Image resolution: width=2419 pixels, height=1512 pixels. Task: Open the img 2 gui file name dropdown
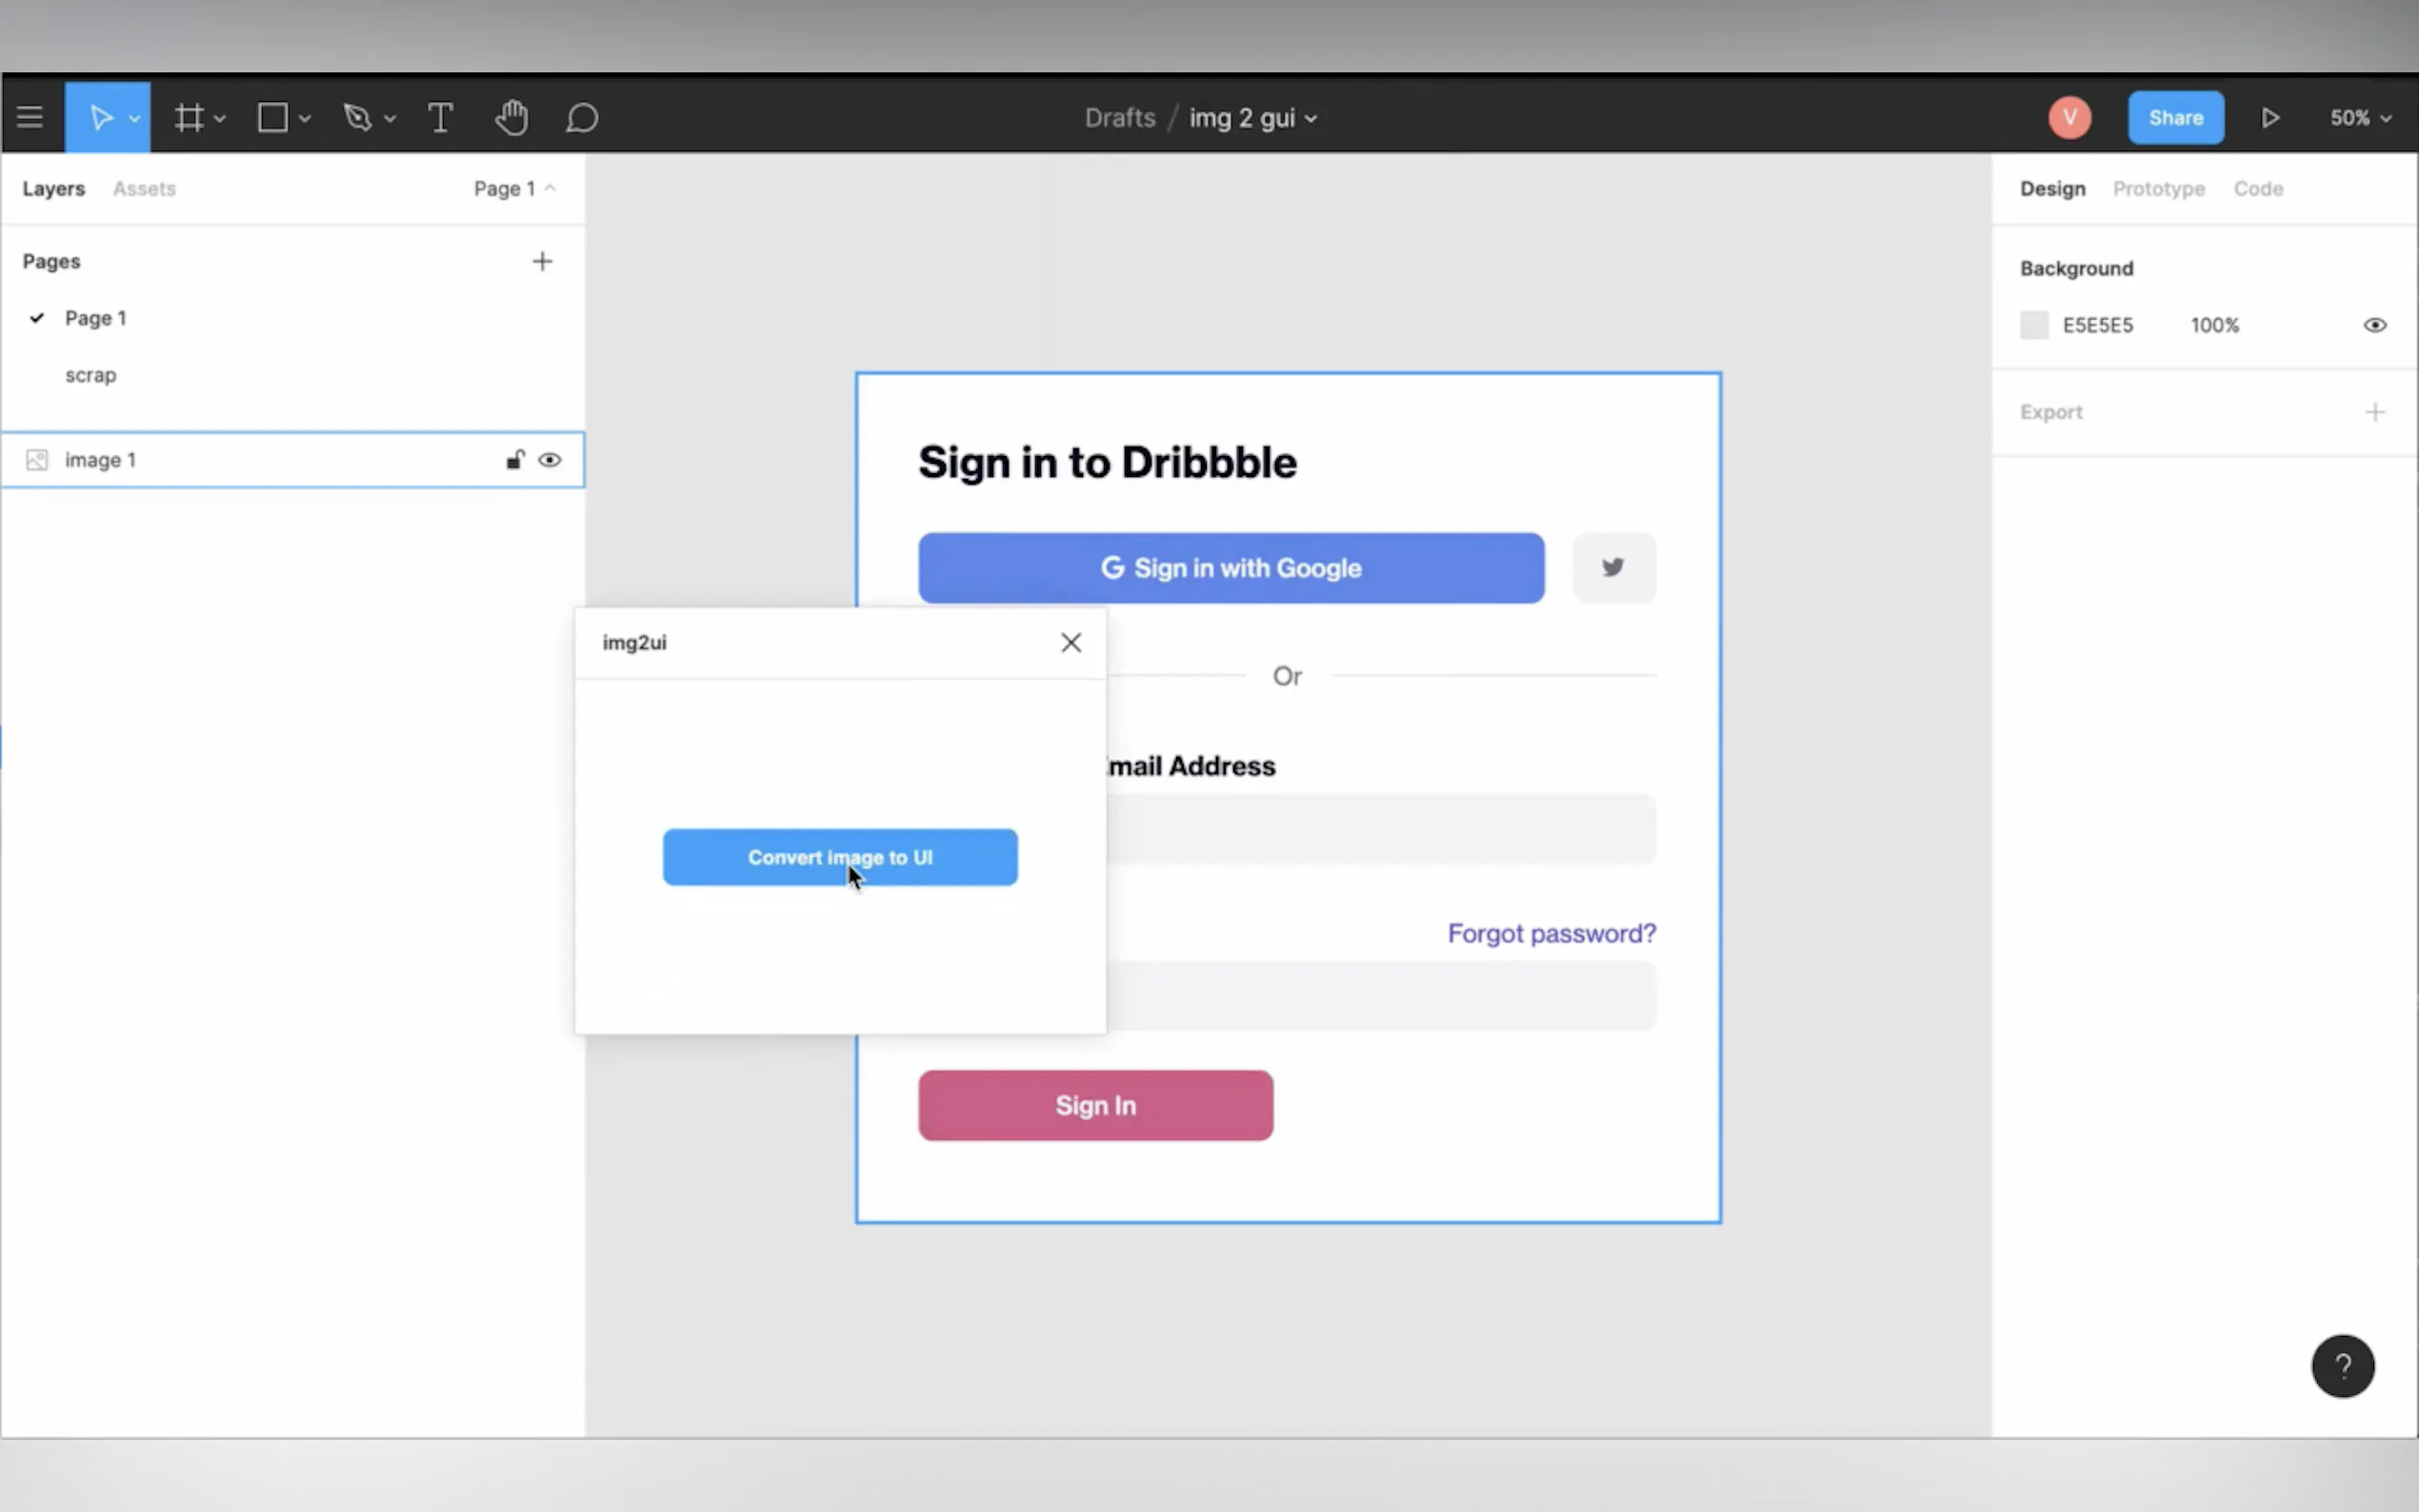(x=1252, y=118)
